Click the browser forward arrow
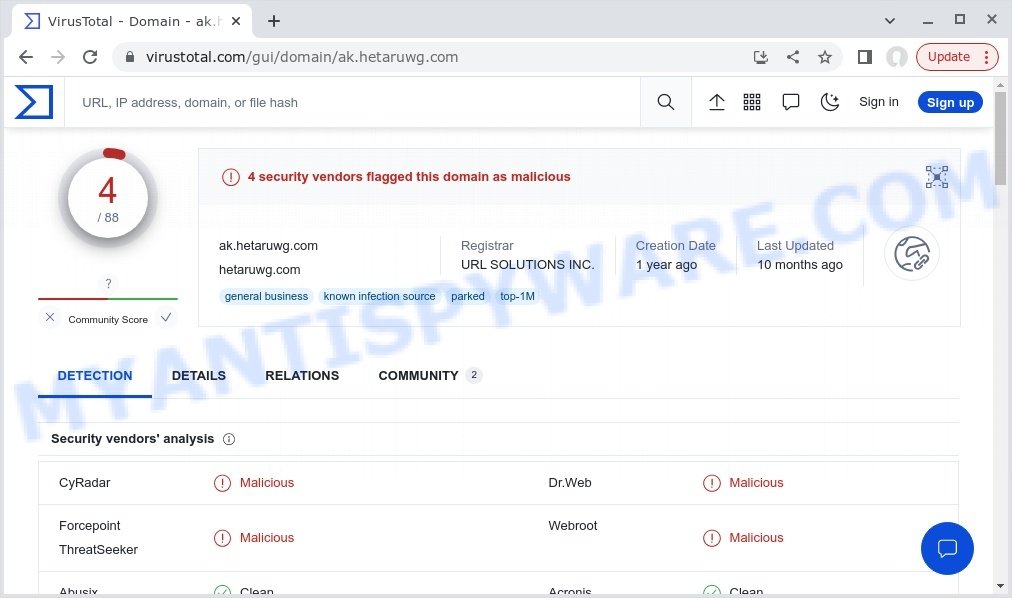This screenshot has width=1012, height=598. pyautogui.click(x=58, y=57)
